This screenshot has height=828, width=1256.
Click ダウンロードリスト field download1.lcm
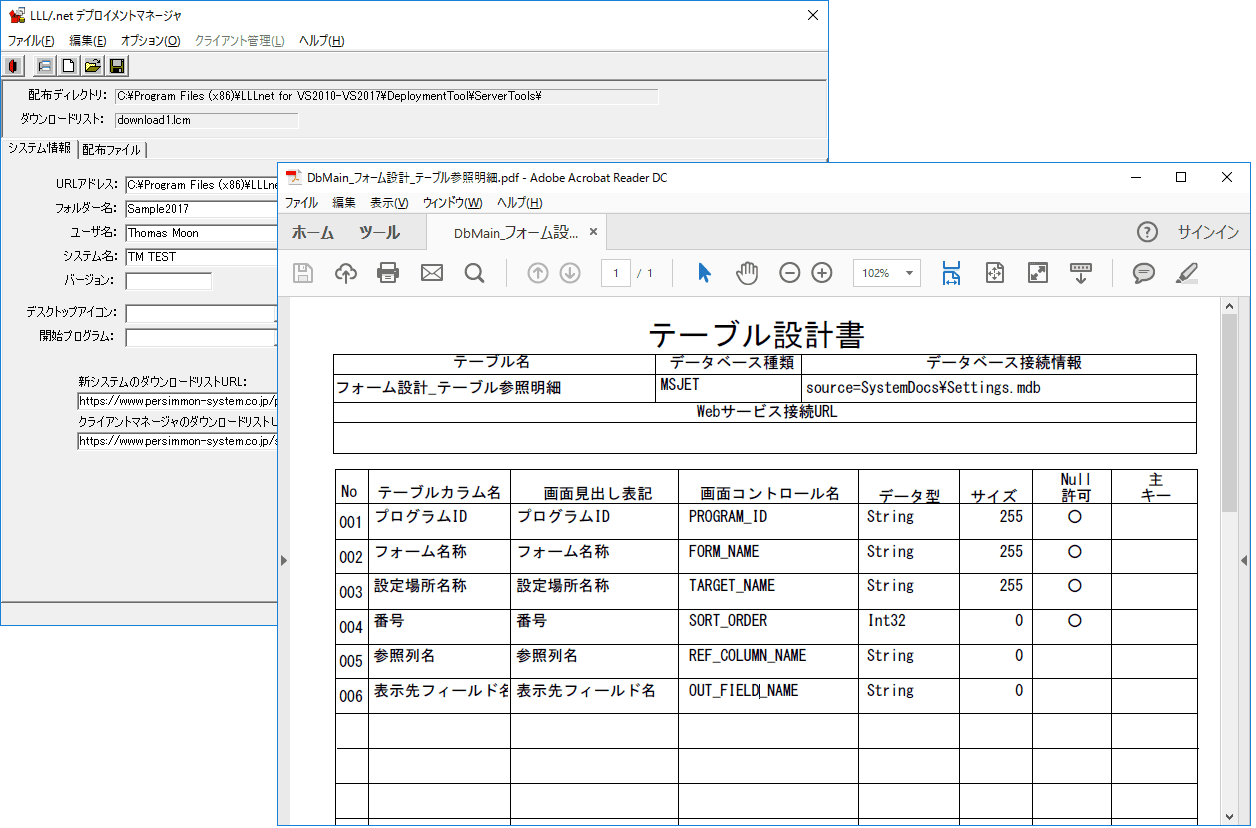(x=206, y=120)
